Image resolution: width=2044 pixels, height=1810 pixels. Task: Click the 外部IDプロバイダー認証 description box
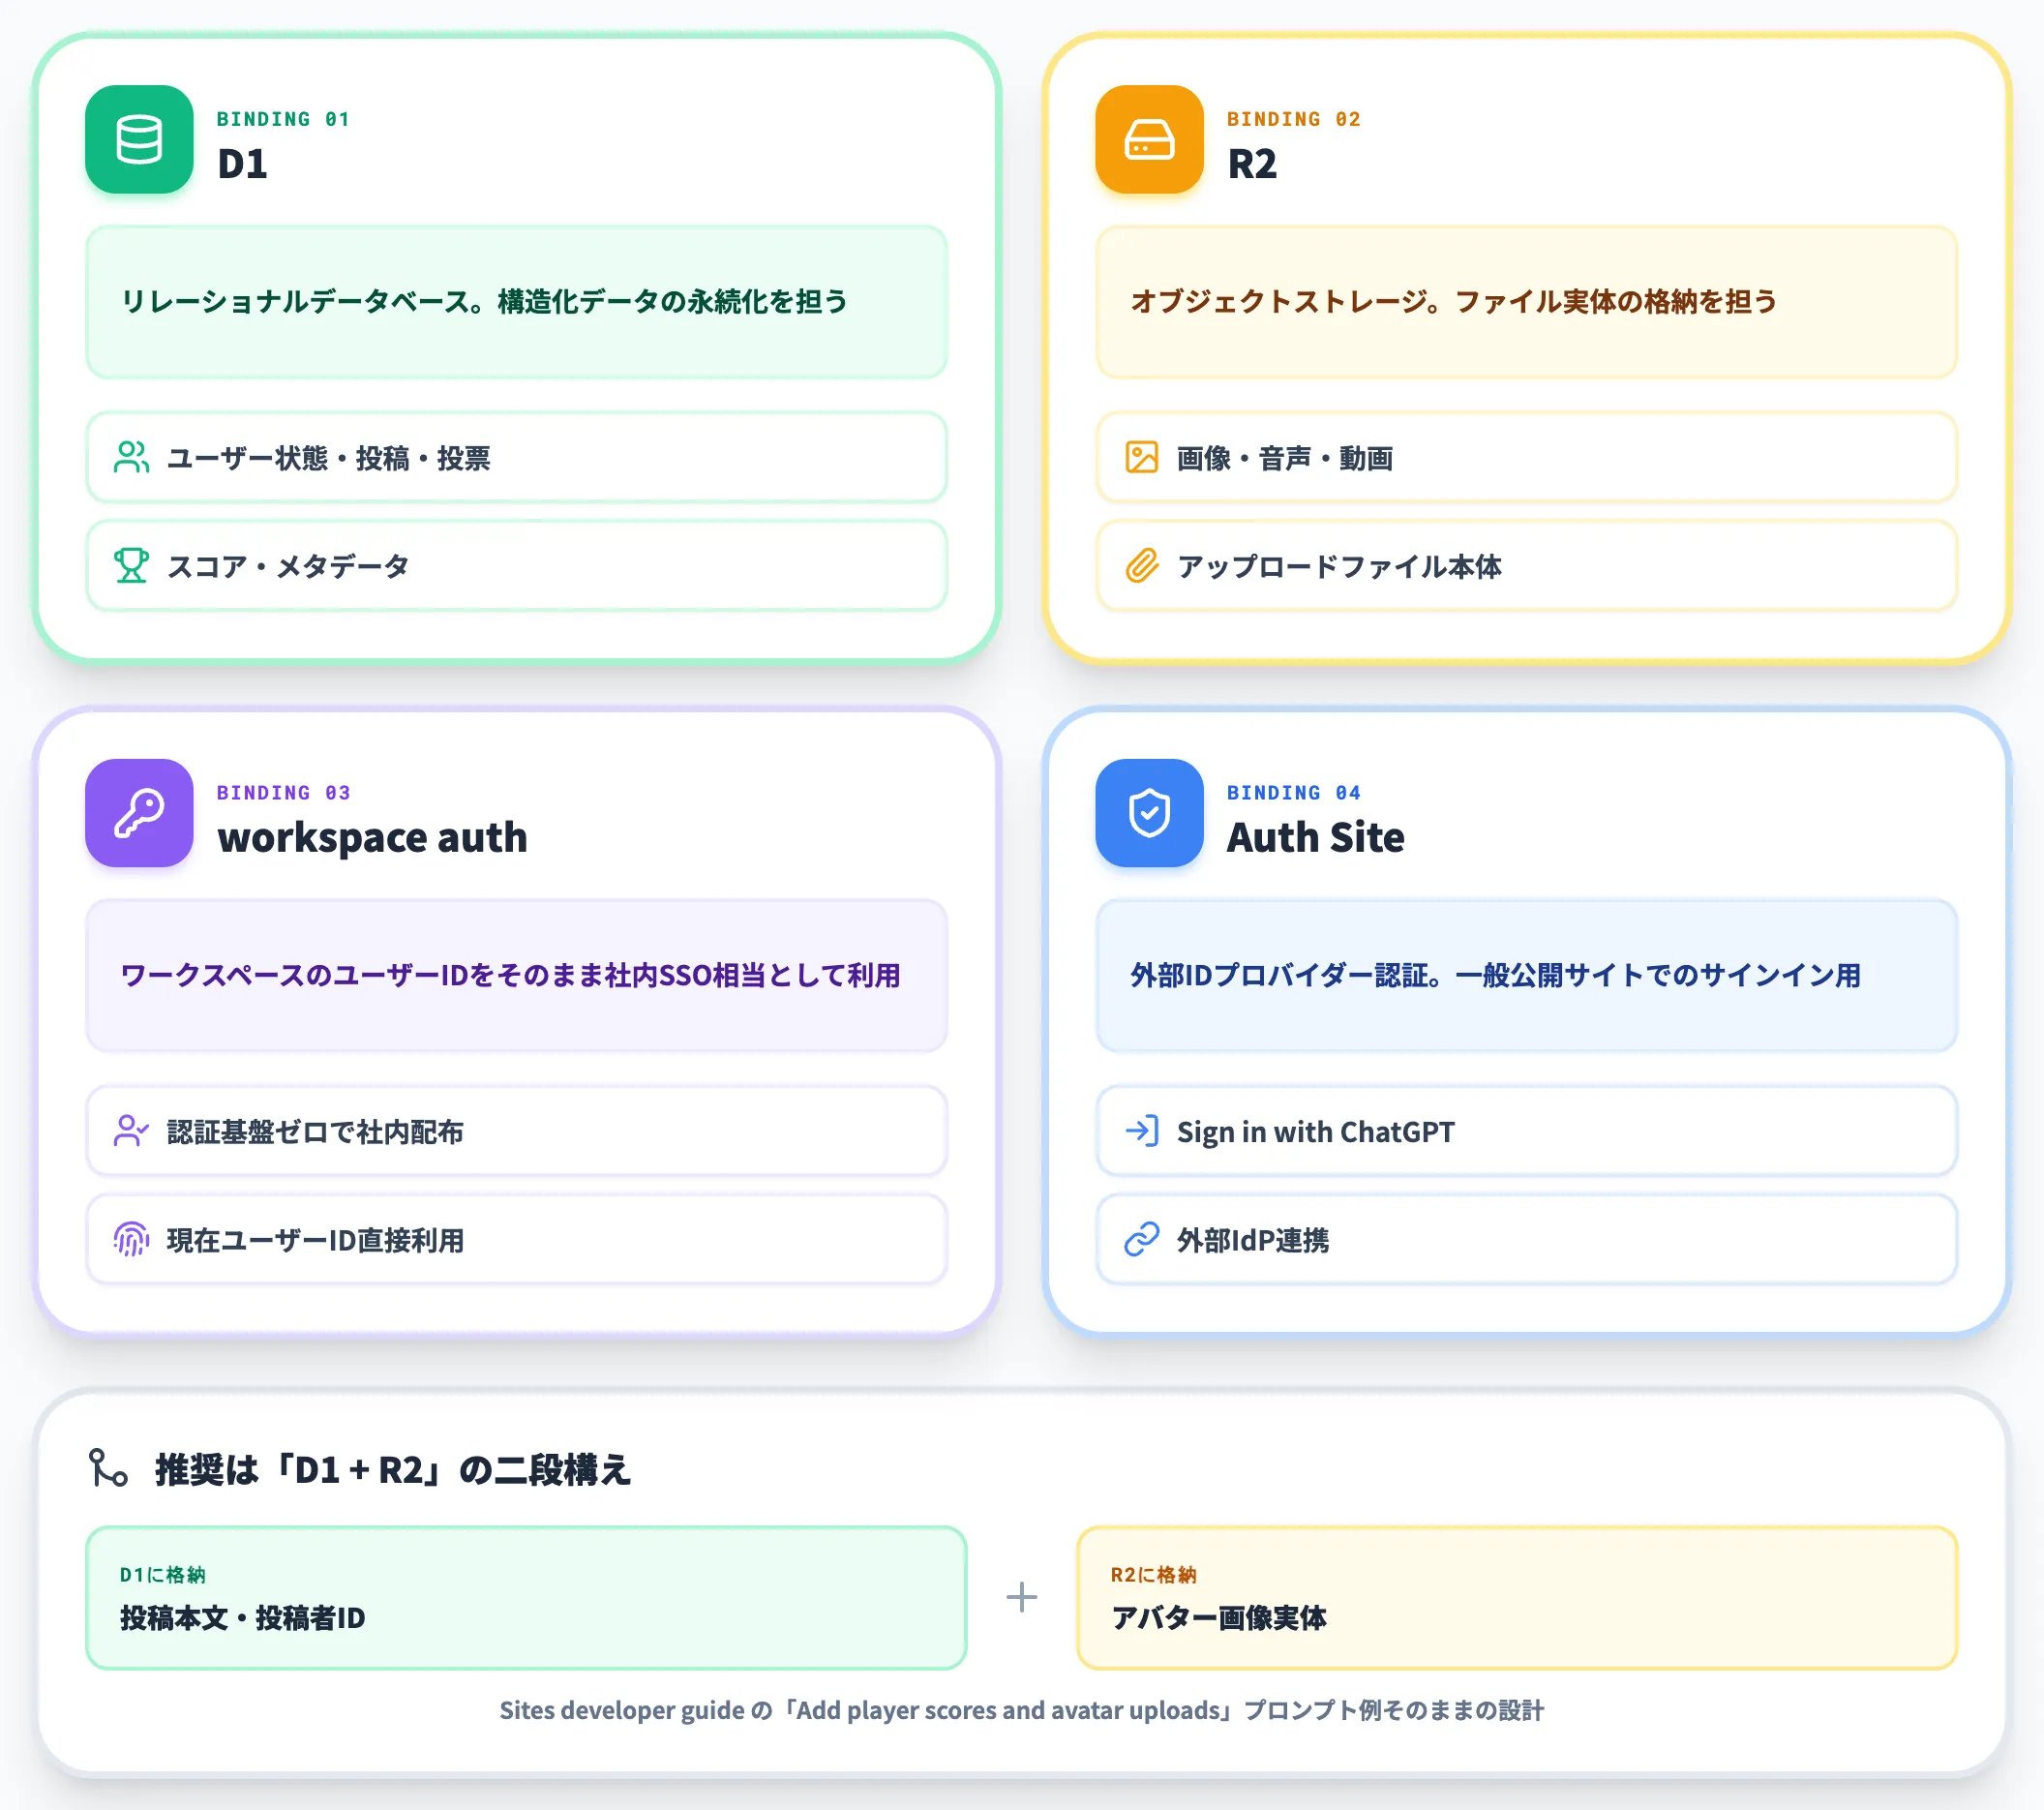click(1526, 976)
